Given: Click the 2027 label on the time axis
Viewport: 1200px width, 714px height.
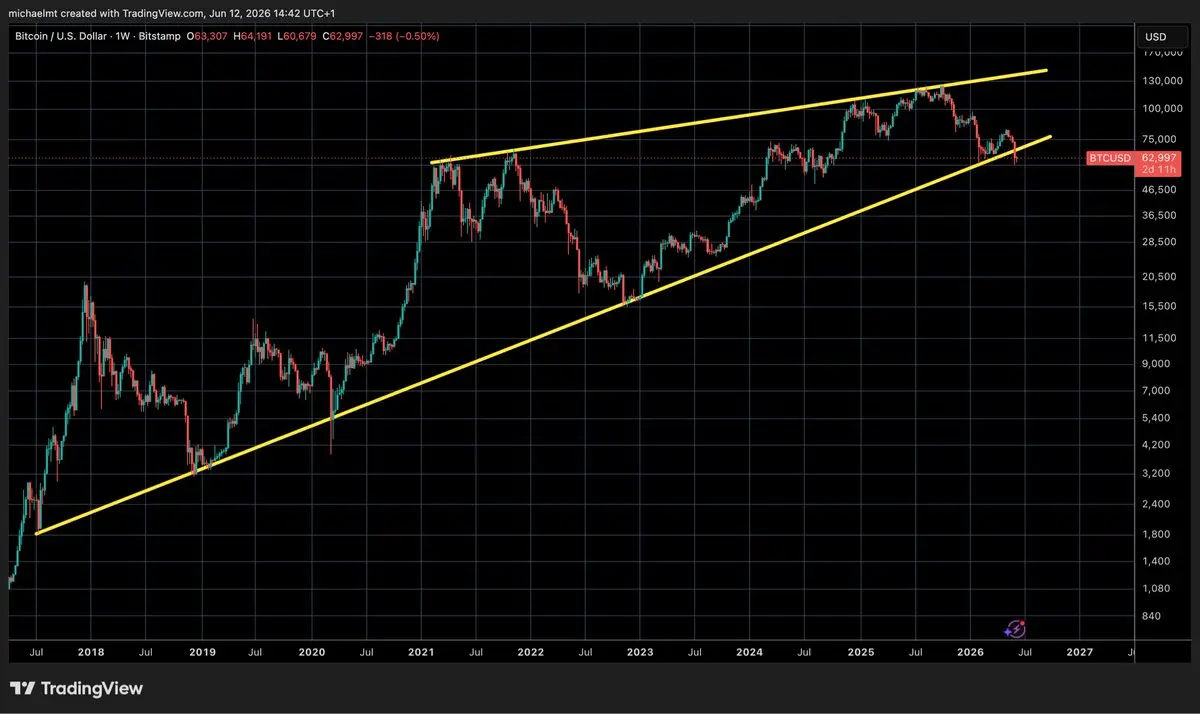Looking at the screenshot, I should tap(1080, 651).
